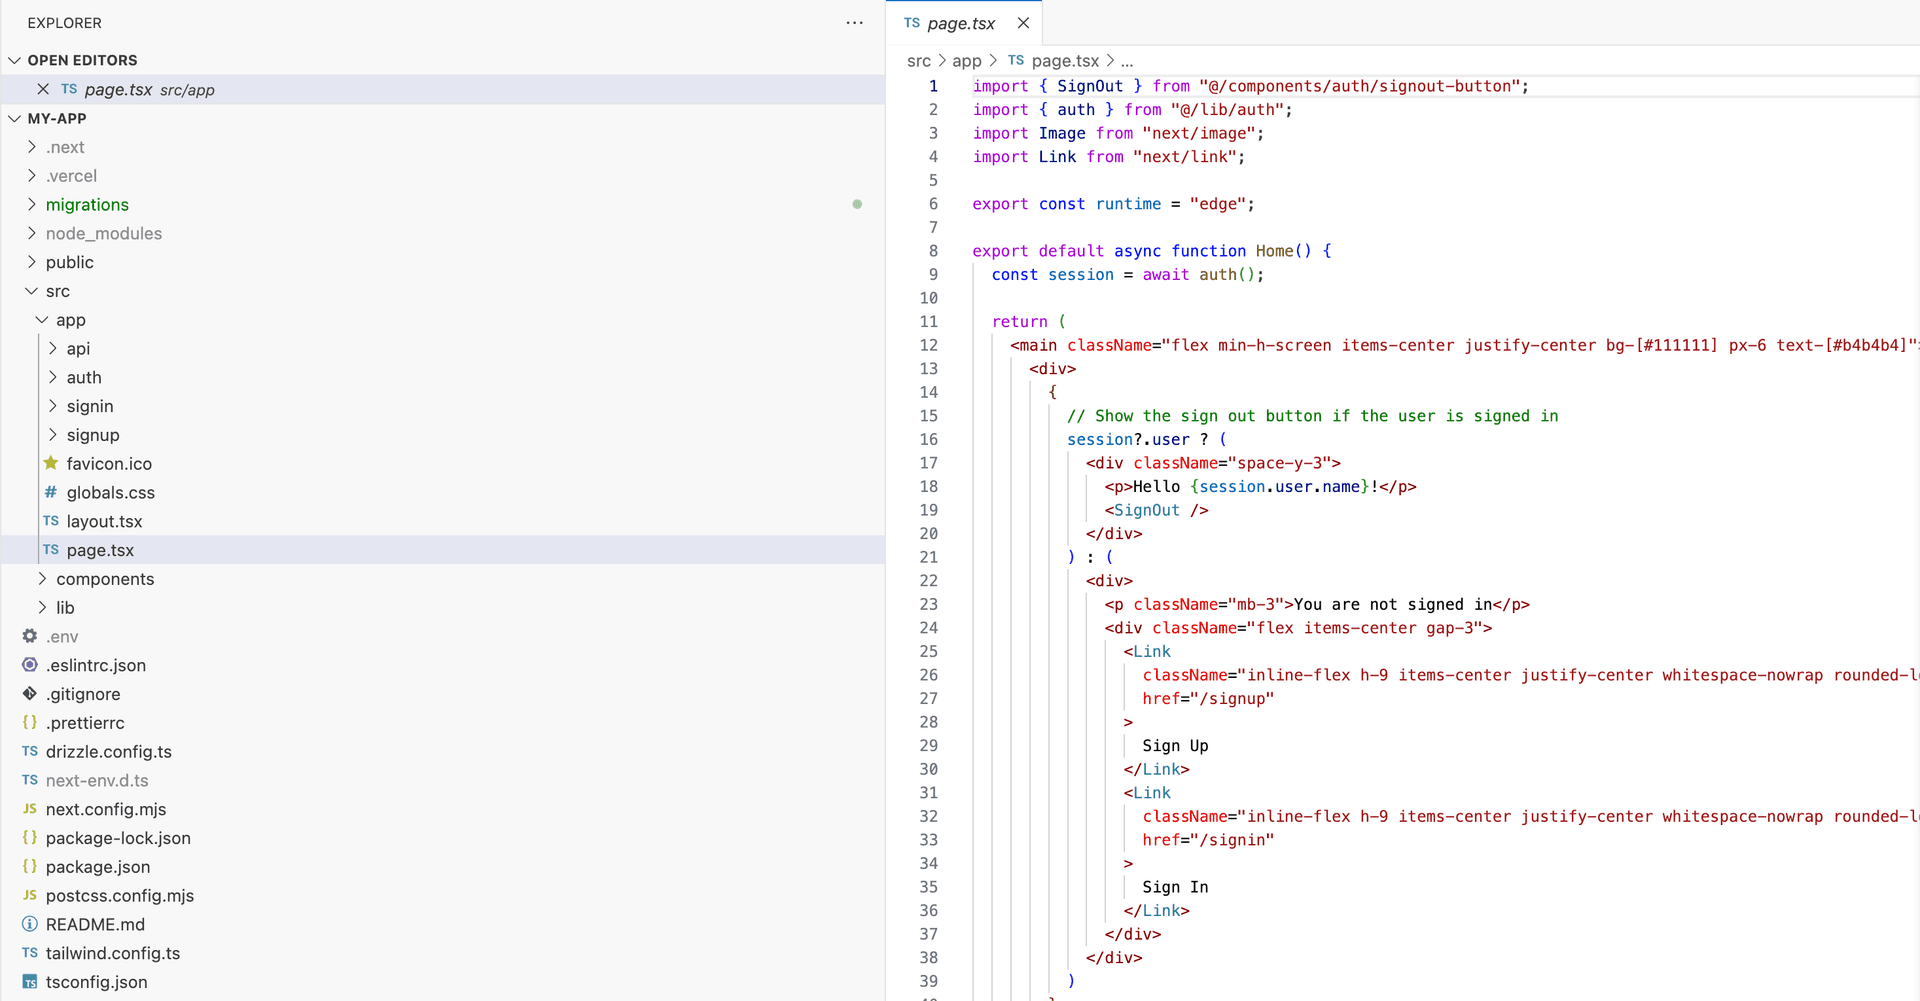The image size is (1920, 1001).
Task: Open package.json in the explorer
Action: [x=98, y=867]
